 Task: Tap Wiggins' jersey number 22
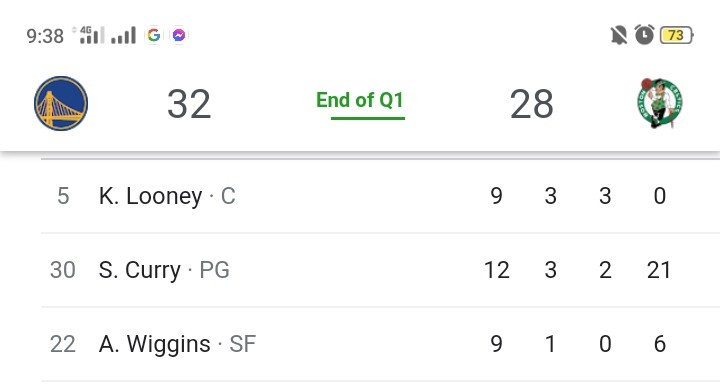(63, 344)
